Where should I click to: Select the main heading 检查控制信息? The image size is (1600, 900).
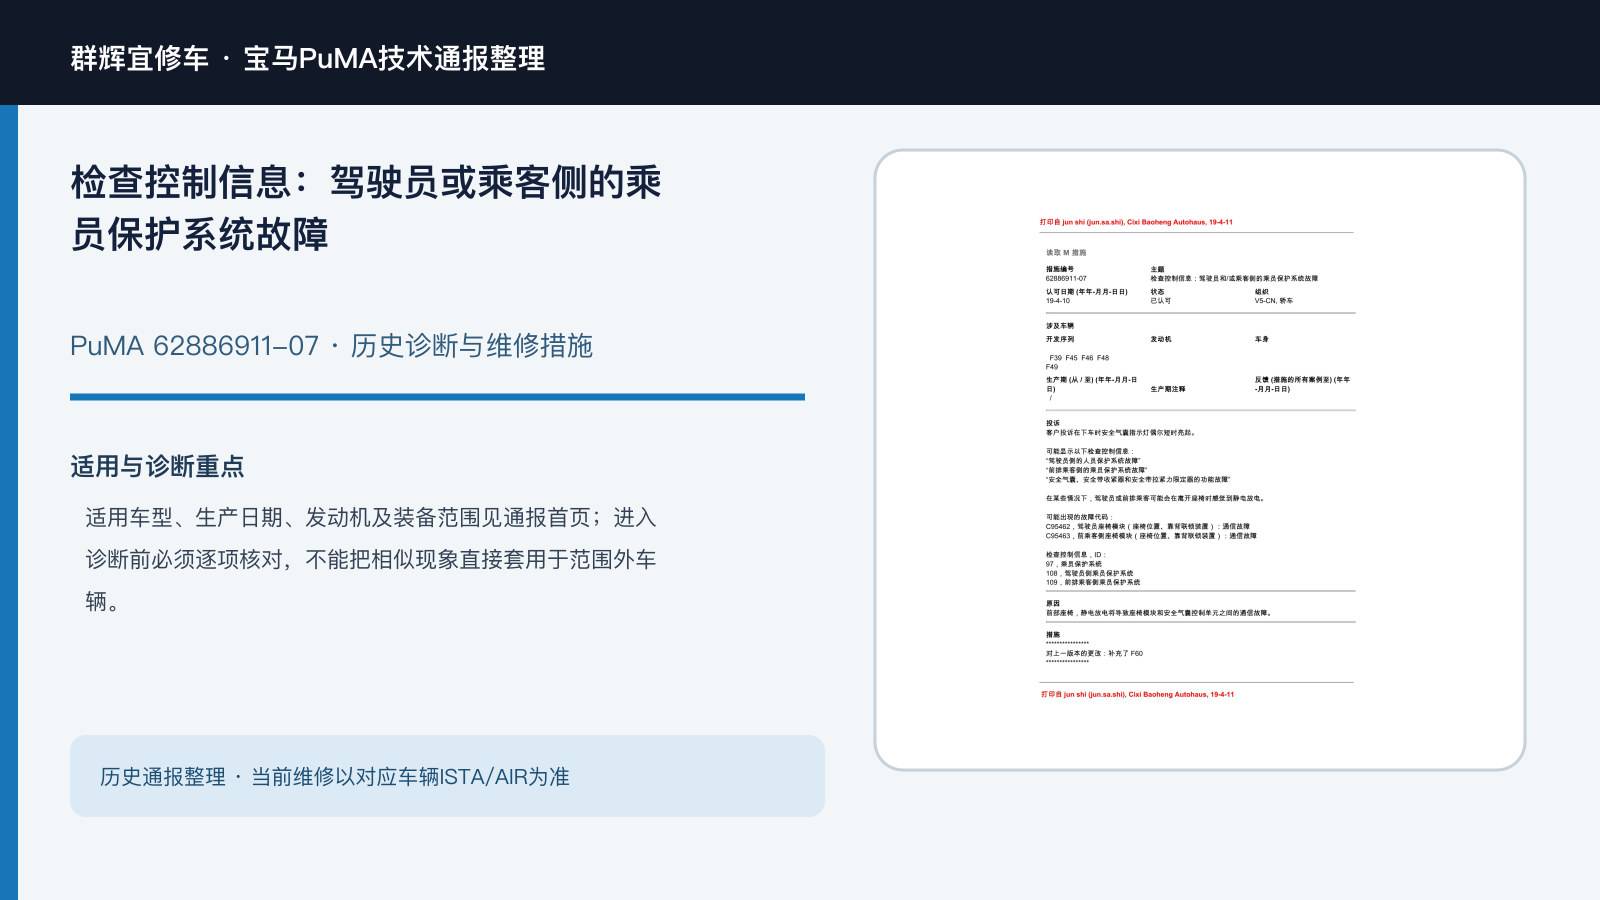(x=366, y=209)
